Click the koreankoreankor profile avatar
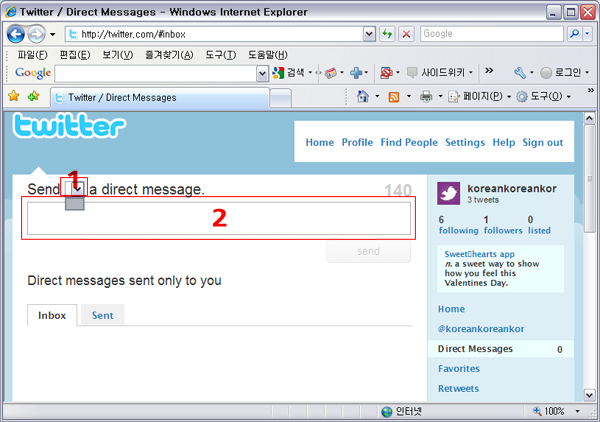Screen dimensions: 600x422 [448, 193]
